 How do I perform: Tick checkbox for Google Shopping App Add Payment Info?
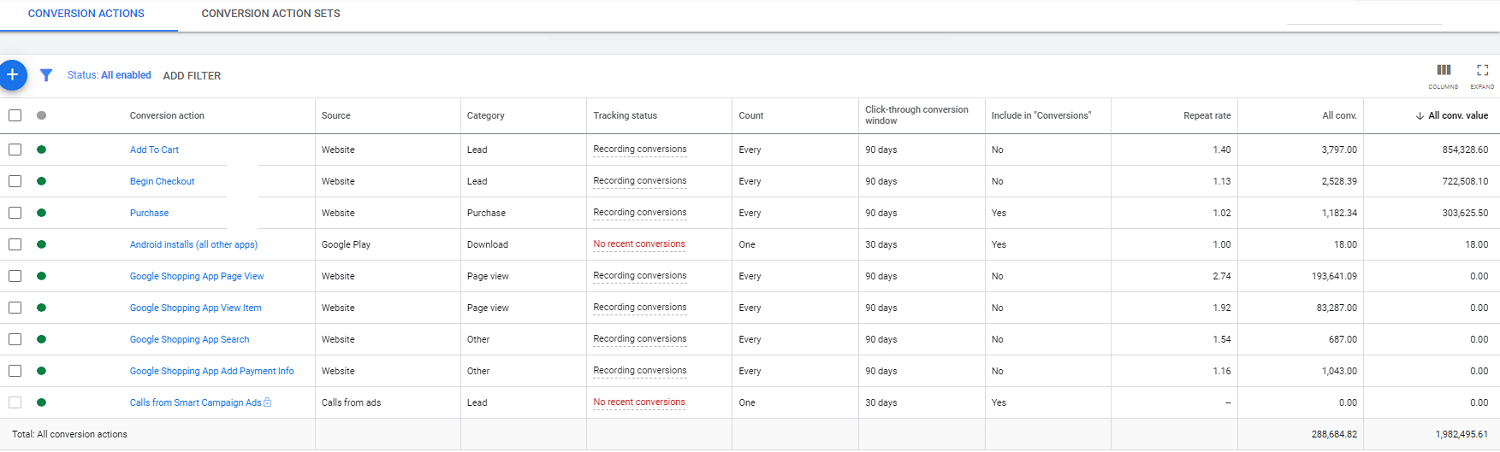[x=15, y=370]
